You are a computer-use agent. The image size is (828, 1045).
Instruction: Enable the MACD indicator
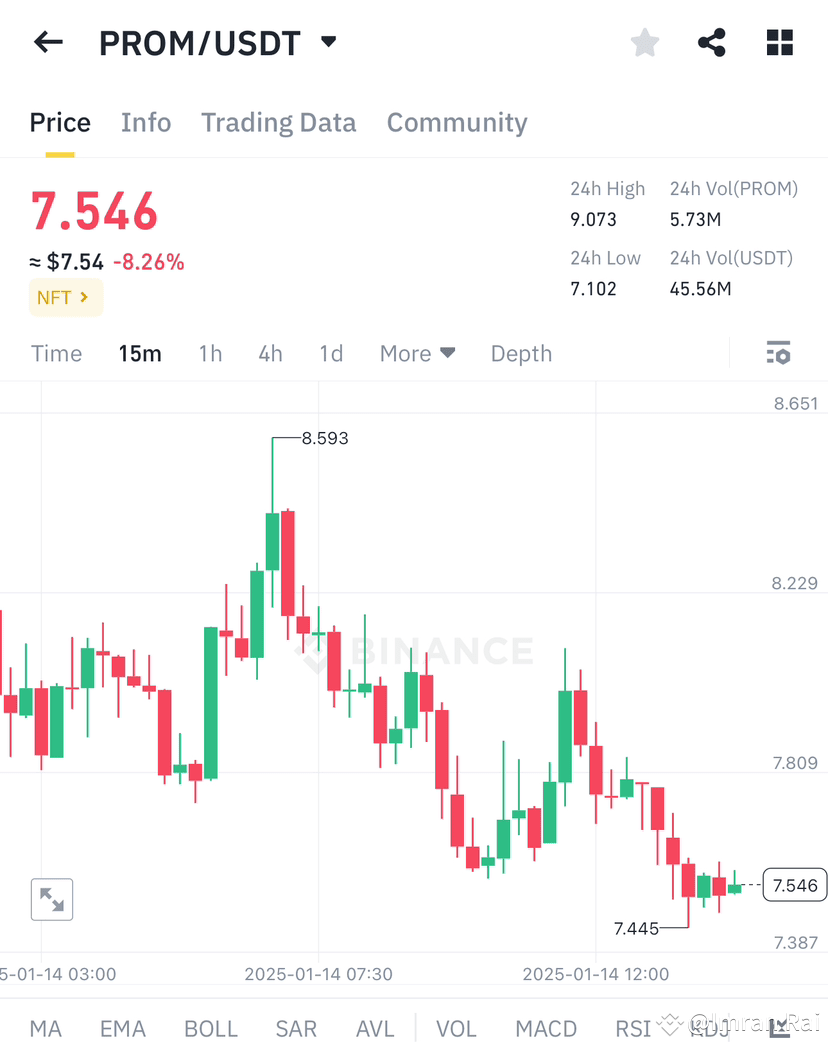546,1028
